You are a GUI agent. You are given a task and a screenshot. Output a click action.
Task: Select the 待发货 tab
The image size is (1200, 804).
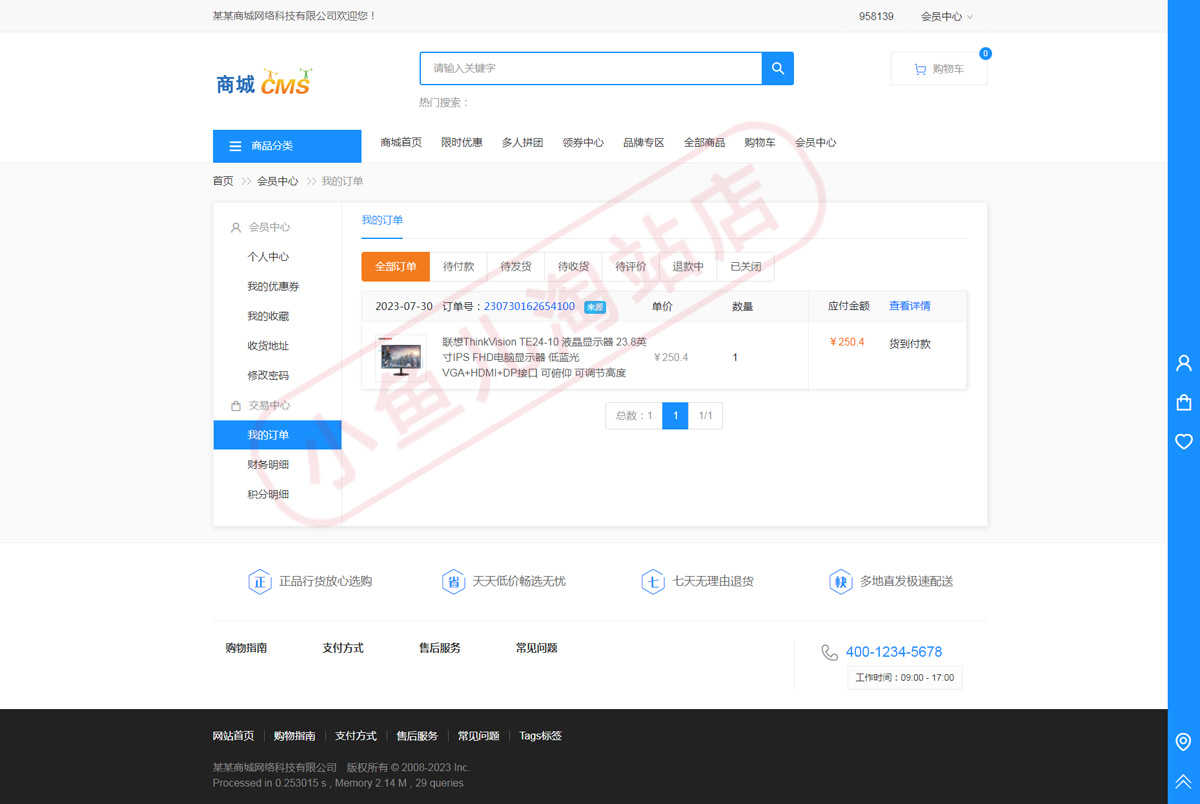point(516,267)
